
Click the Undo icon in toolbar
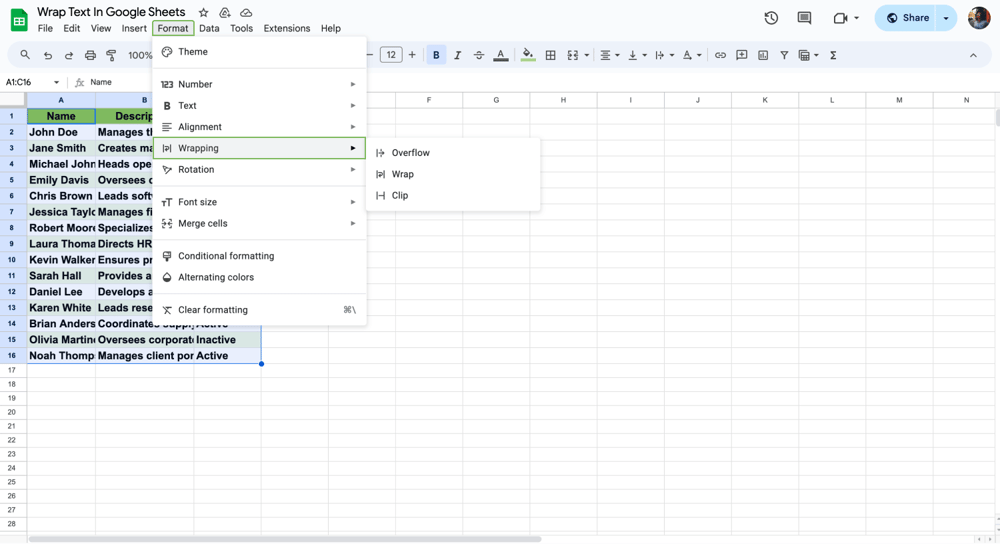[x=47, y=56]
